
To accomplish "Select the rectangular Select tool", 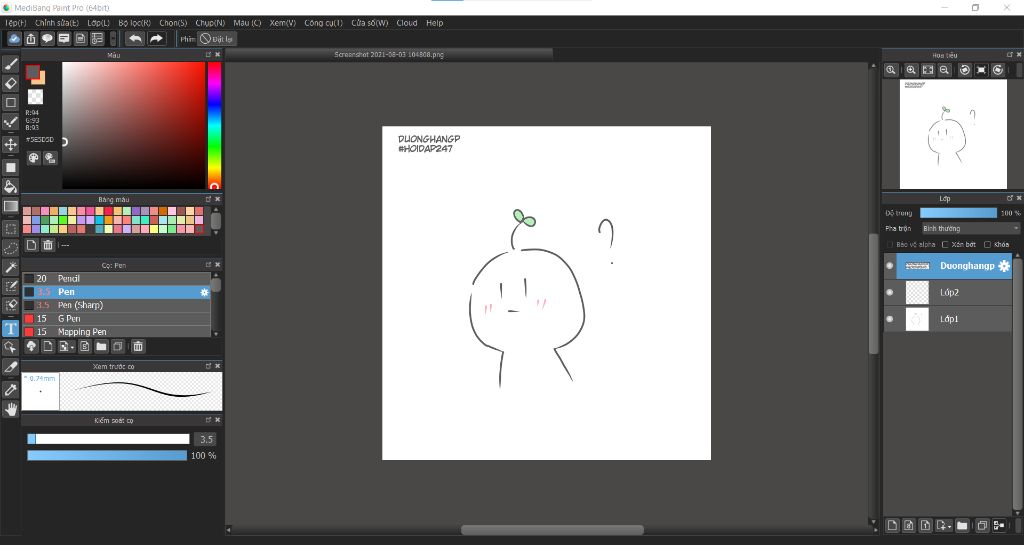I will pos(10,229).
